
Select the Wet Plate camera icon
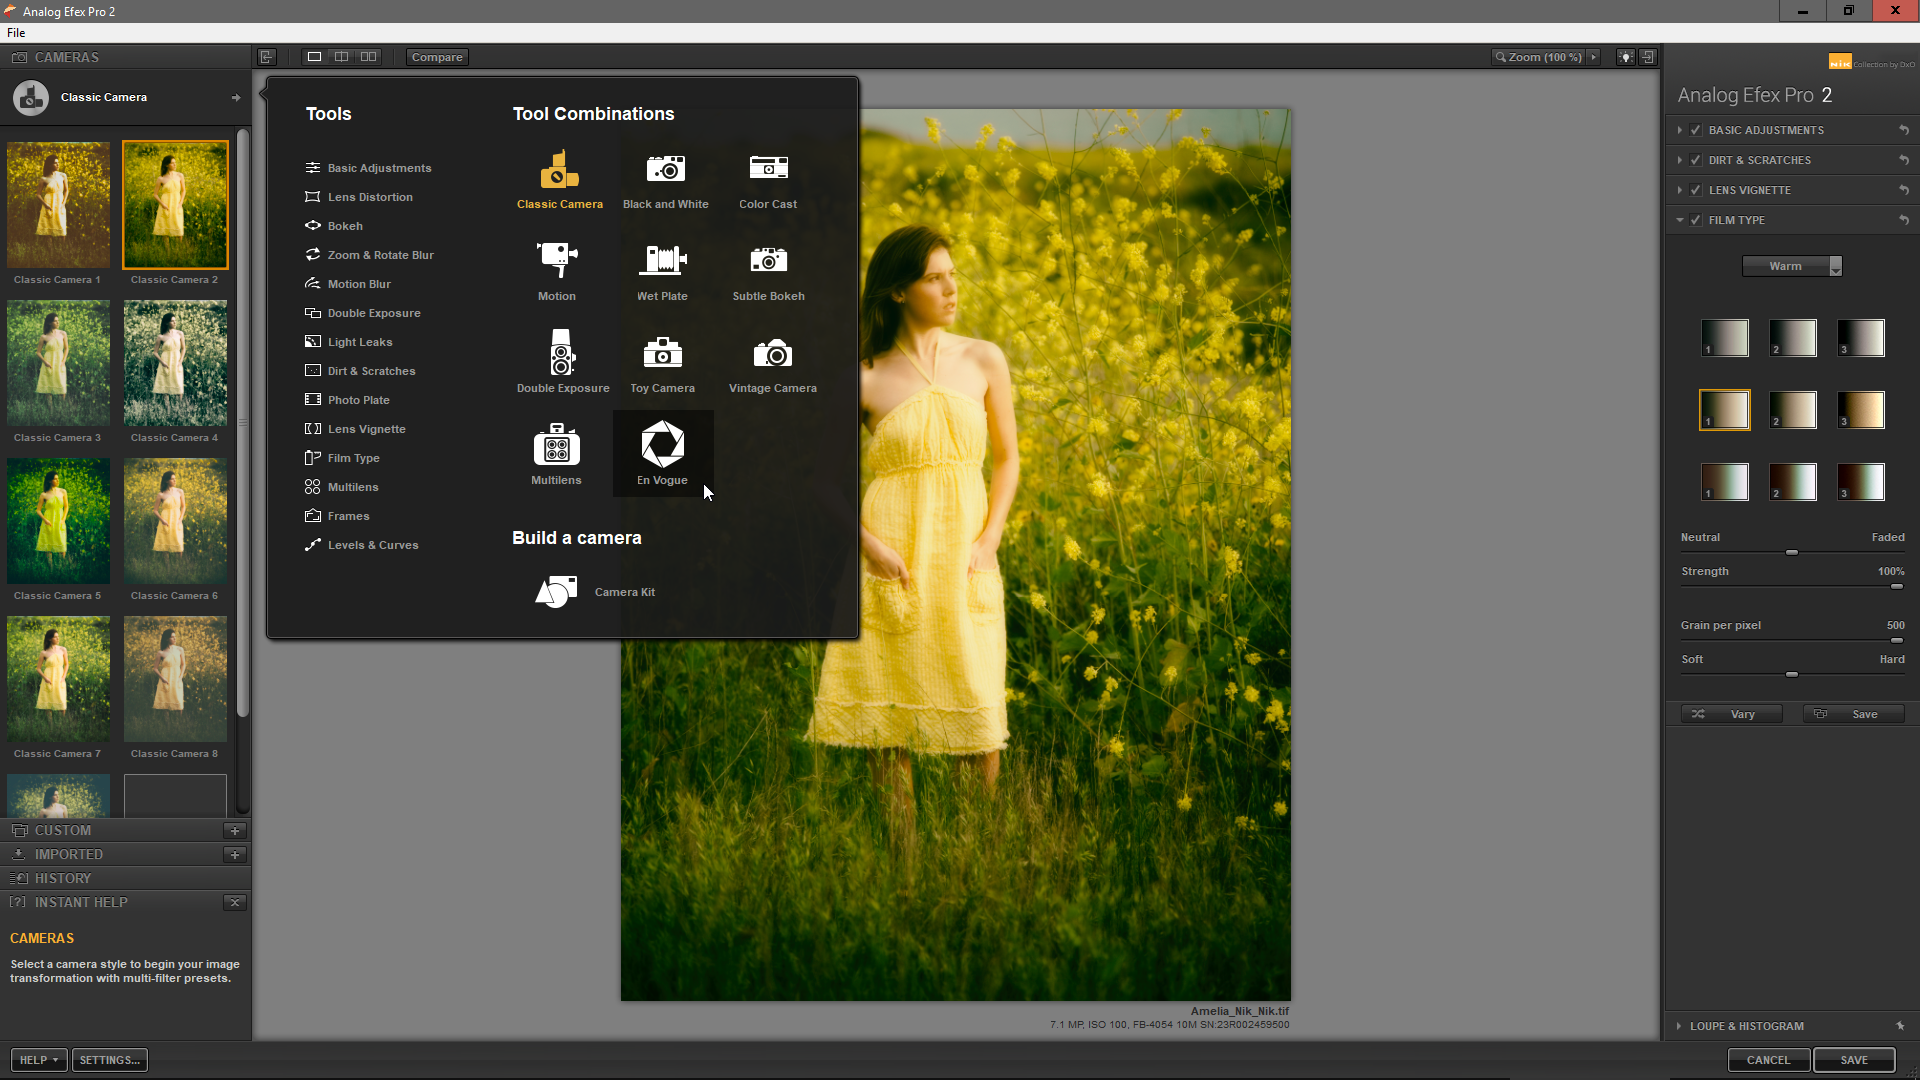pos(662,260)
